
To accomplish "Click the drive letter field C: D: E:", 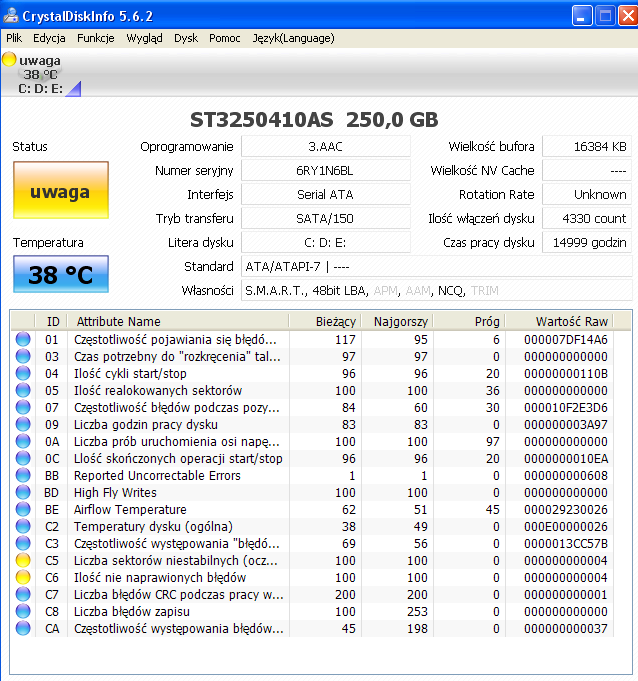I will pyautogui.click(x=325, y=242).
